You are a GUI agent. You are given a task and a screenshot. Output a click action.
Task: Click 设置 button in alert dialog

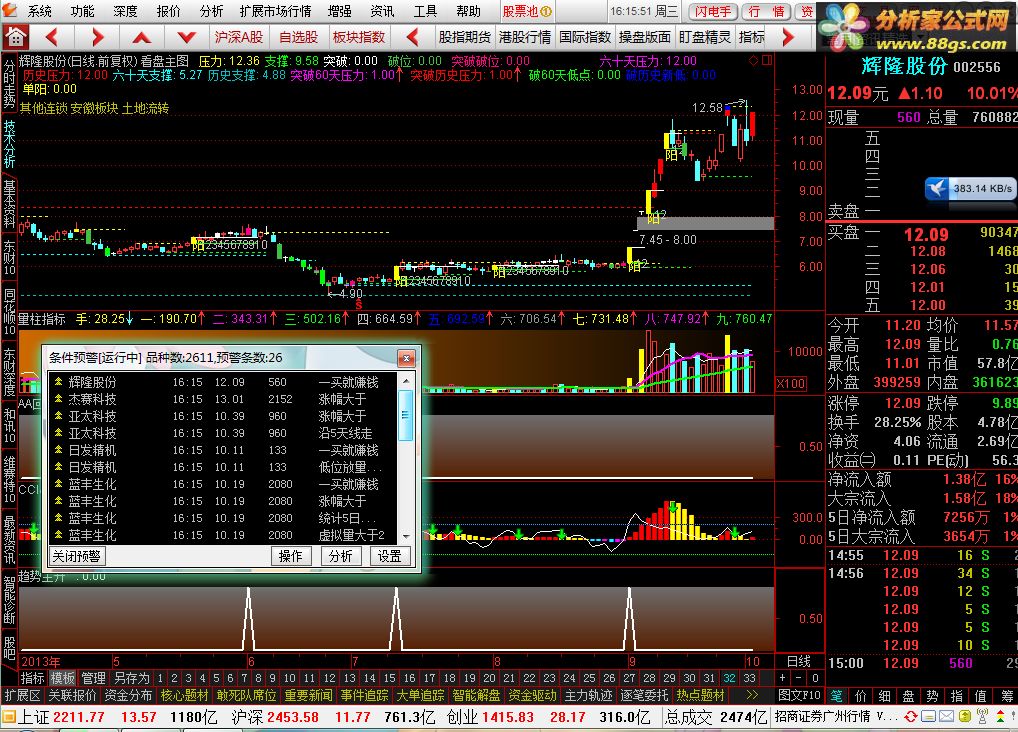click(390, 556)
